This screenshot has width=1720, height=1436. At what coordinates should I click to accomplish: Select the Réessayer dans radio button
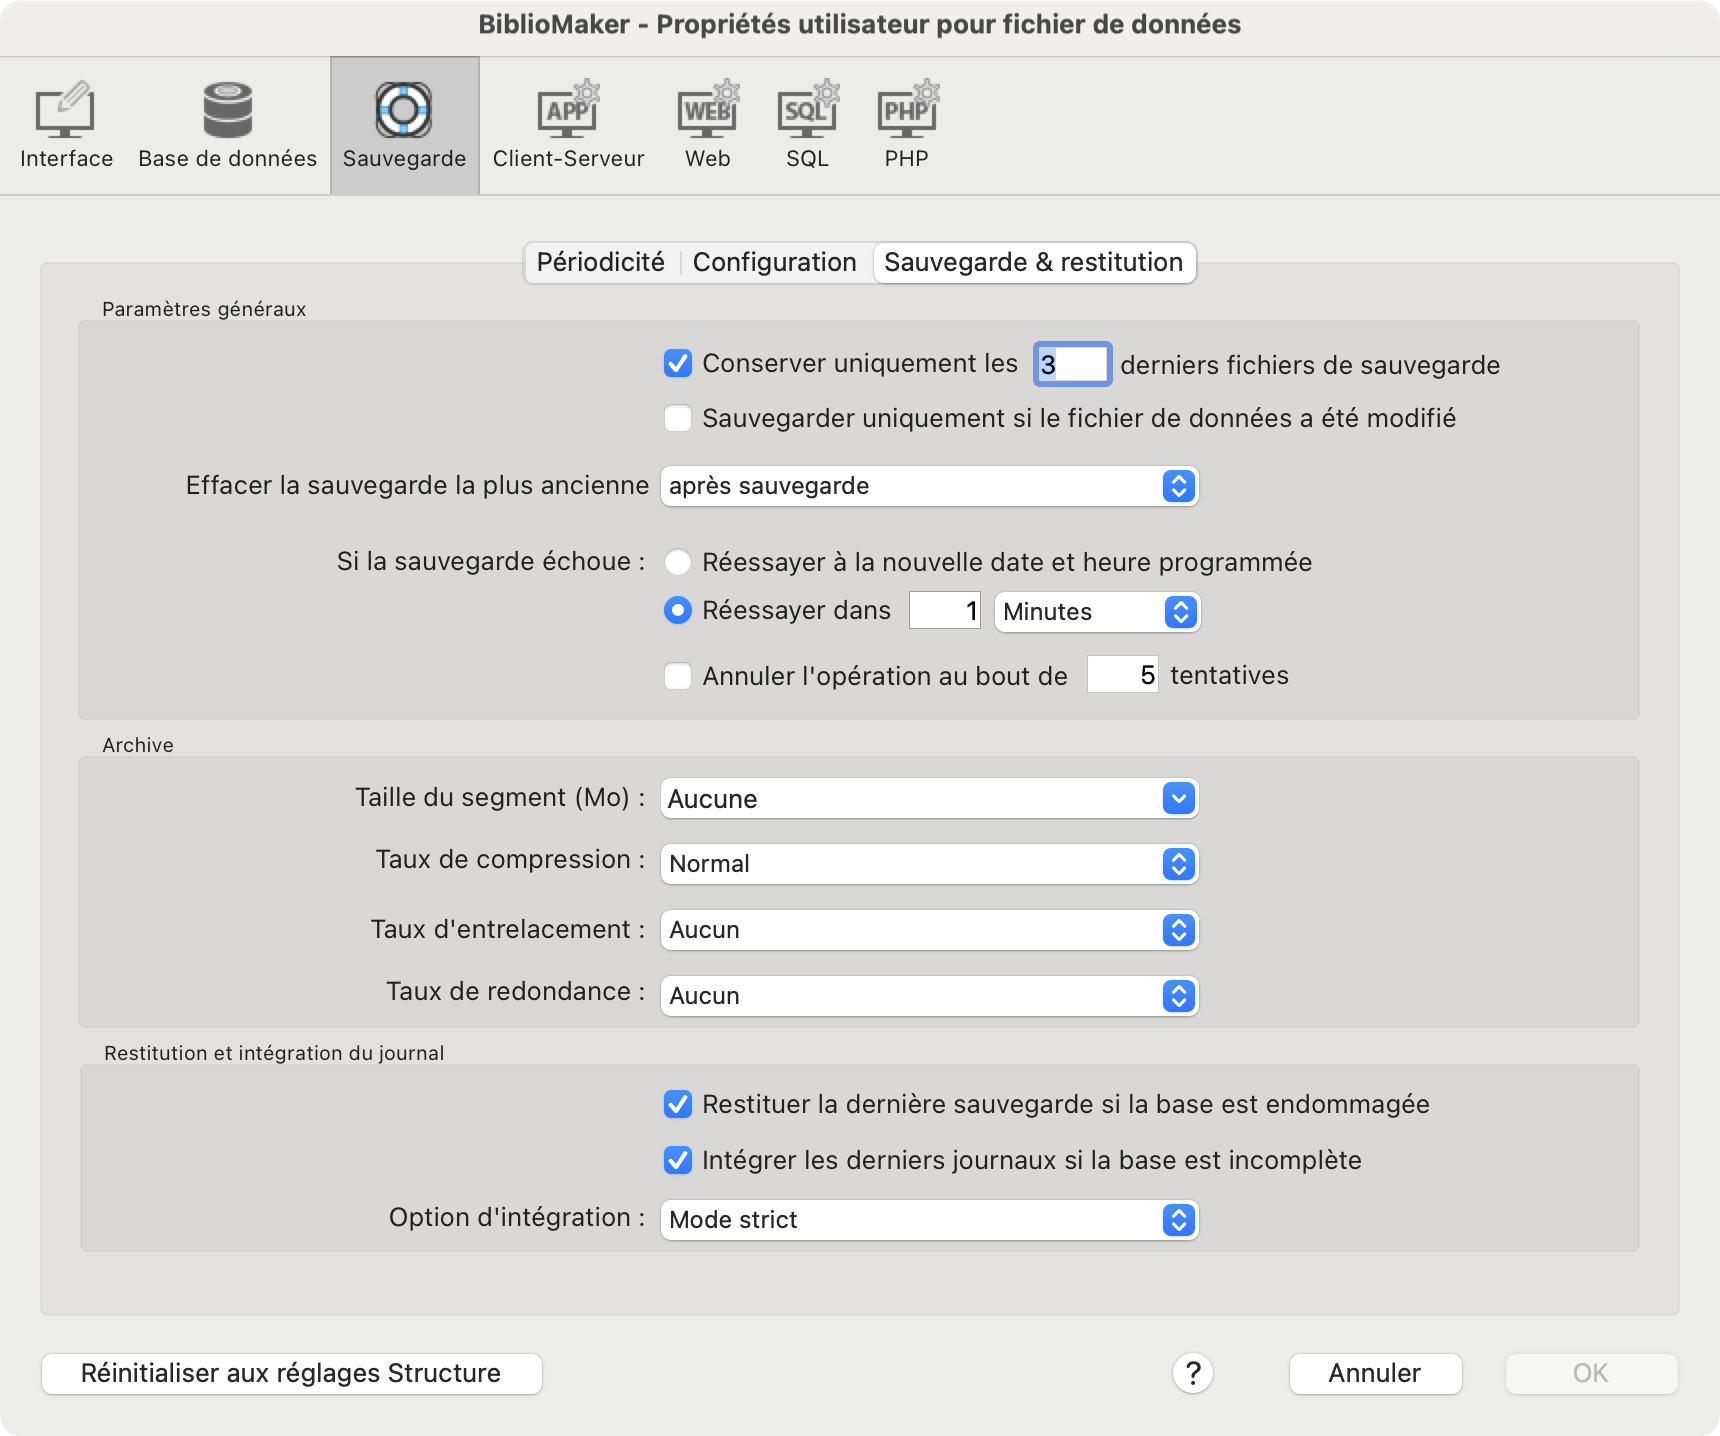[x=678, y=610]
